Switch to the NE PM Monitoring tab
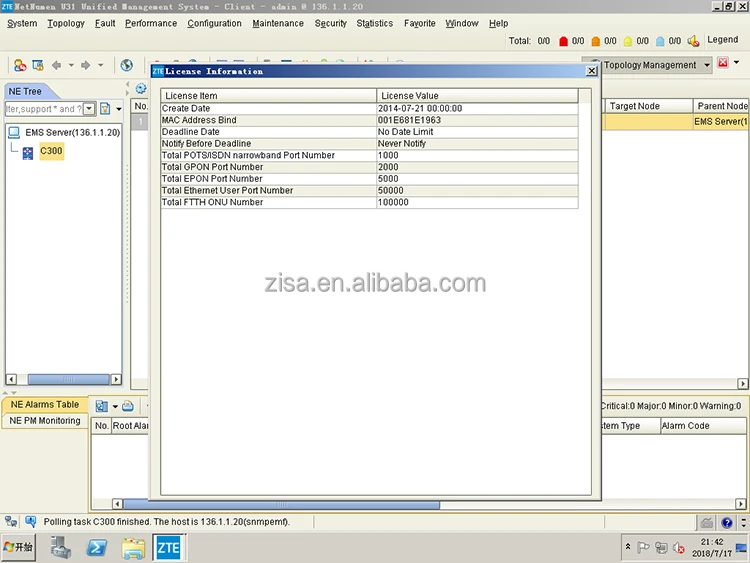This screenshot has height=563, width=750. click(x=46, y=421)
